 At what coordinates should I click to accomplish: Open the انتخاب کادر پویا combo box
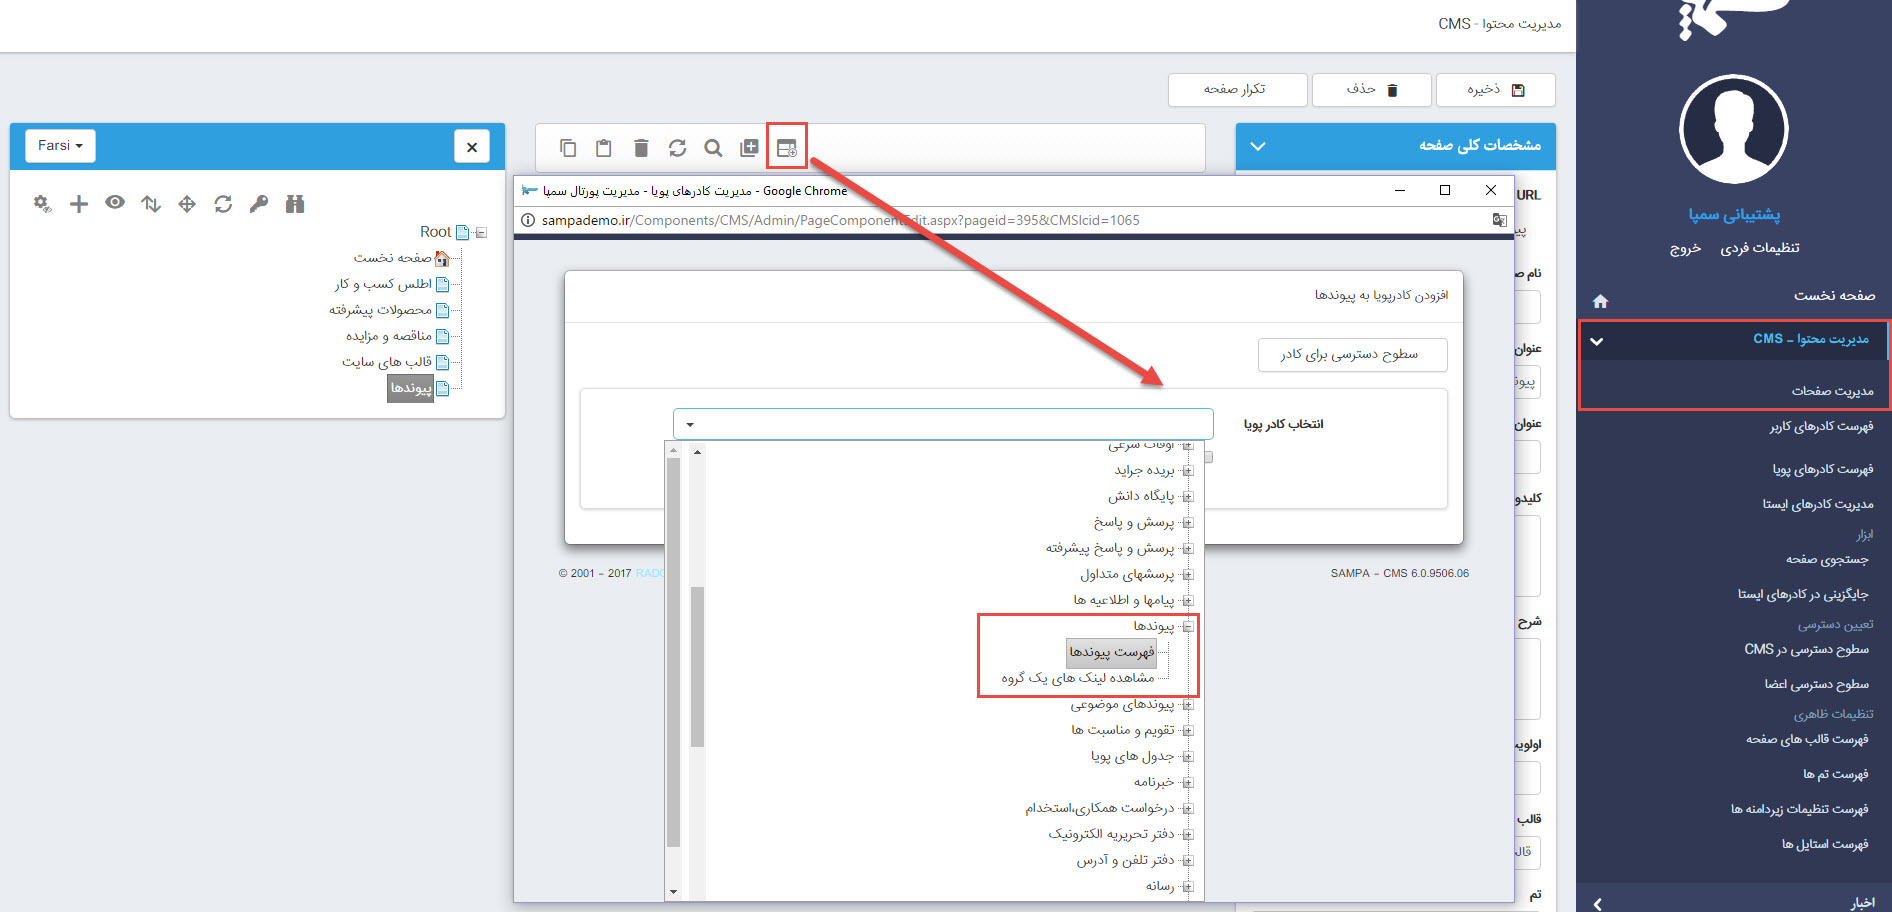click(942, 424)
